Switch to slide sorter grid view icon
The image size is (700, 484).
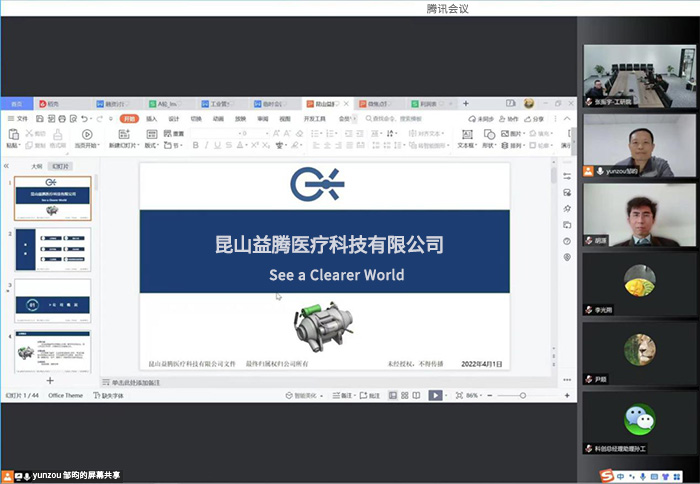point(405,396)
